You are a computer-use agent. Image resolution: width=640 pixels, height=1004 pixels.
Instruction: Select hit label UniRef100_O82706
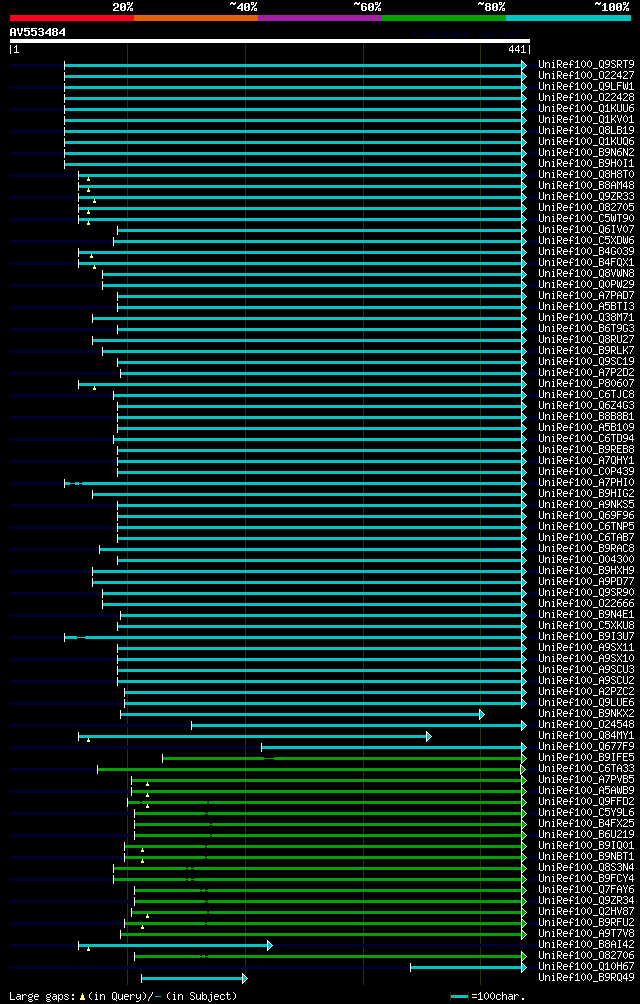586,956
